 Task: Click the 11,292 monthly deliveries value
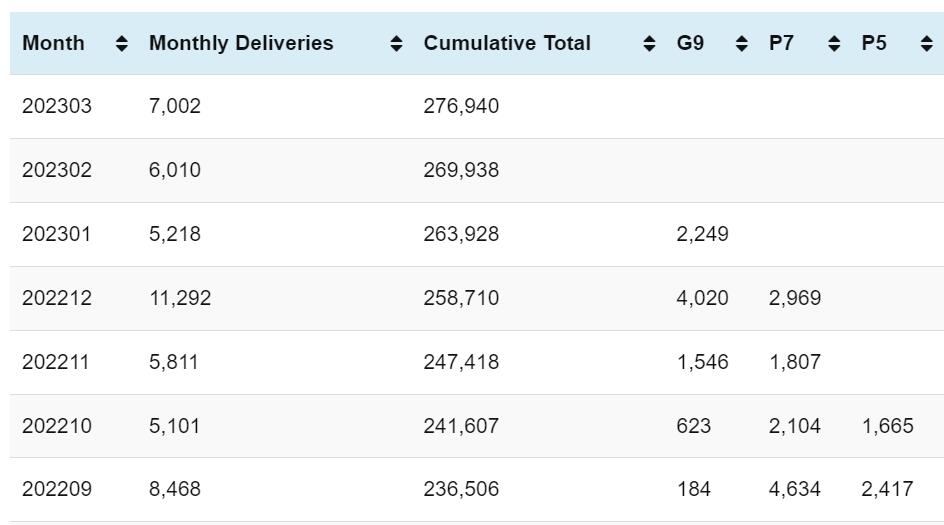(180, 298)
